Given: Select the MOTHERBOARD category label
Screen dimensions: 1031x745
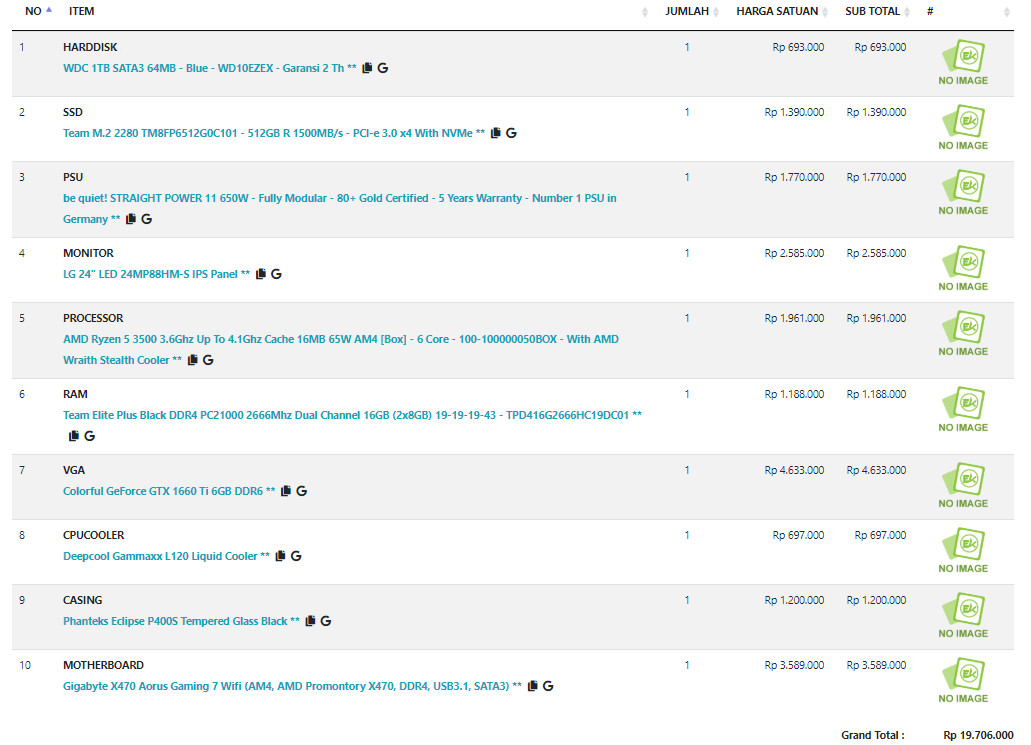Looking at the screenshot, I should pos(103,665).
